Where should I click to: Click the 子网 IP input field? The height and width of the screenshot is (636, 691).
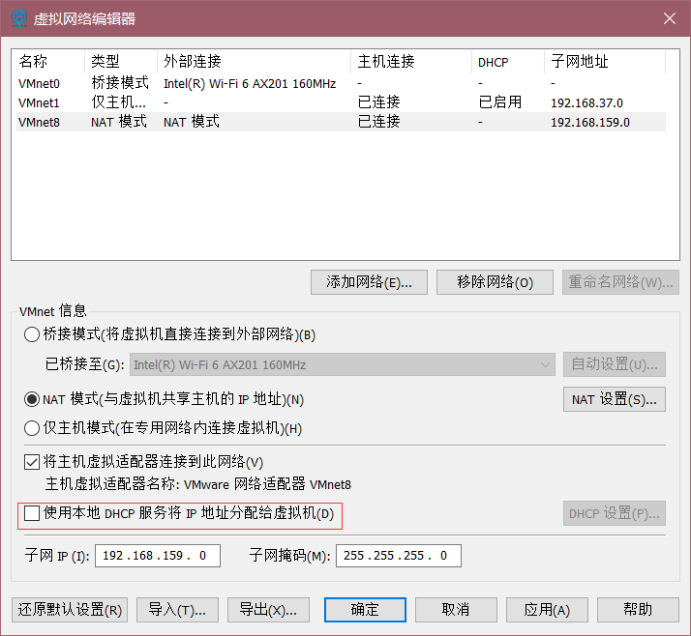click(x=158, y=556)
